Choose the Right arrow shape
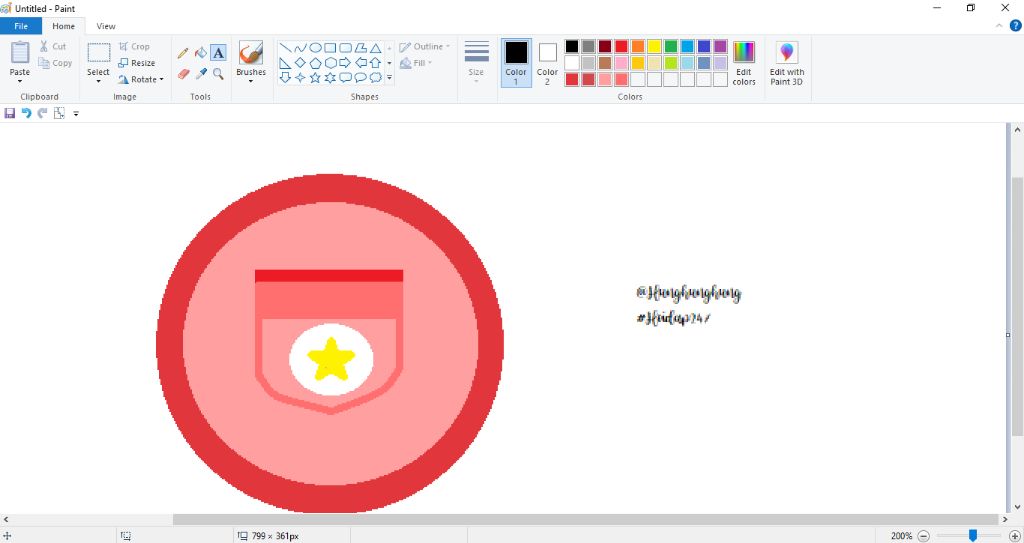The image size is (1024, 543). [x=345, y=63]
